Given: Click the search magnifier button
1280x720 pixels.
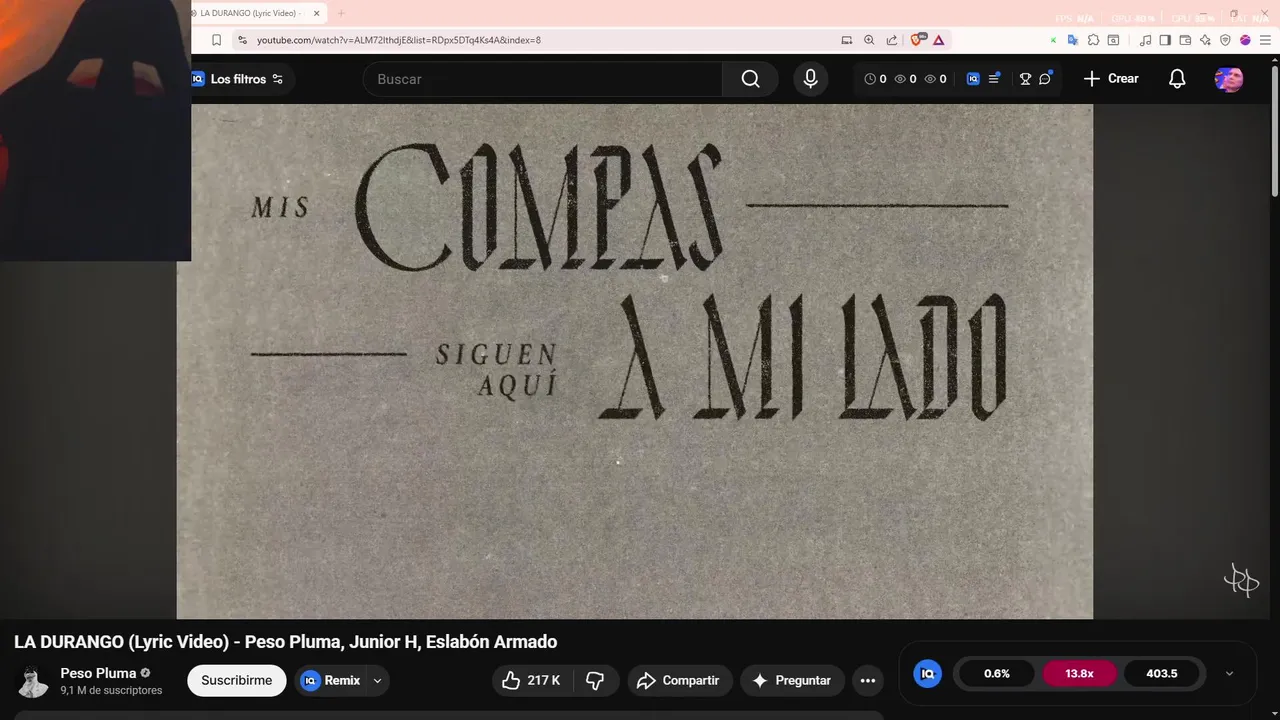Looking at the screenshot, I should pyautogui.click(x=751, y=79).
